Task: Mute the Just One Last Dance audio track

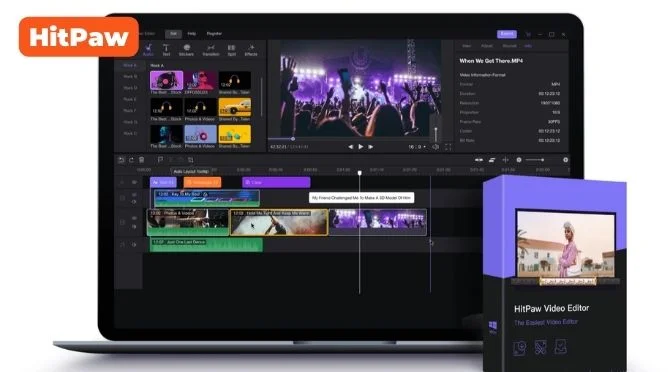Action: coord(134,245)
